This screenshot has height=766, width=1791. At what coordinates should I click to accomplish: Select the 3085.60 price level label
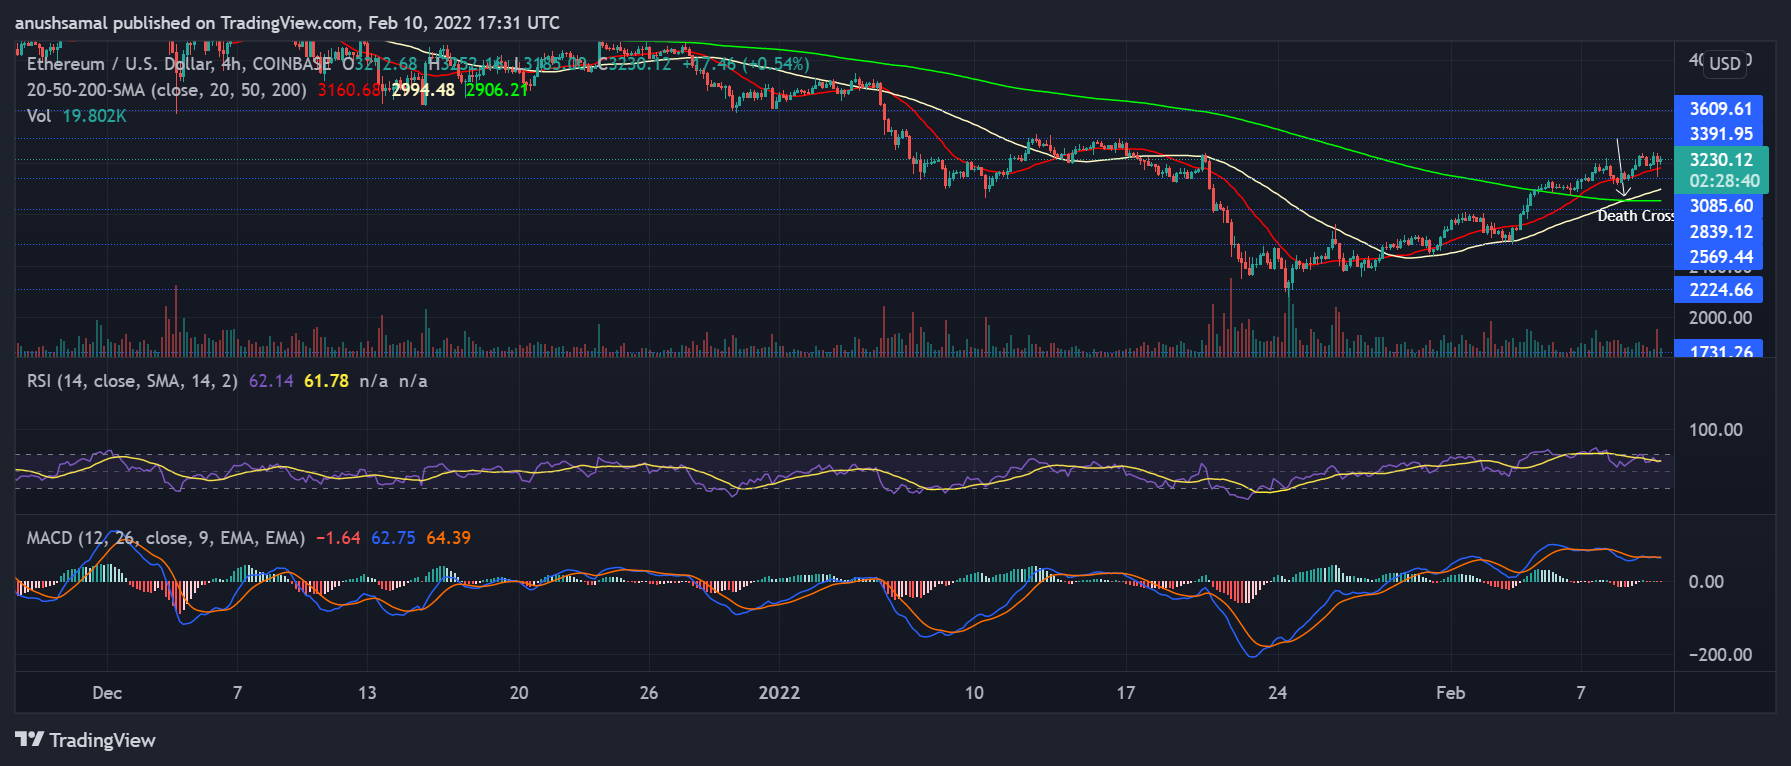(x=1720, y=206)
